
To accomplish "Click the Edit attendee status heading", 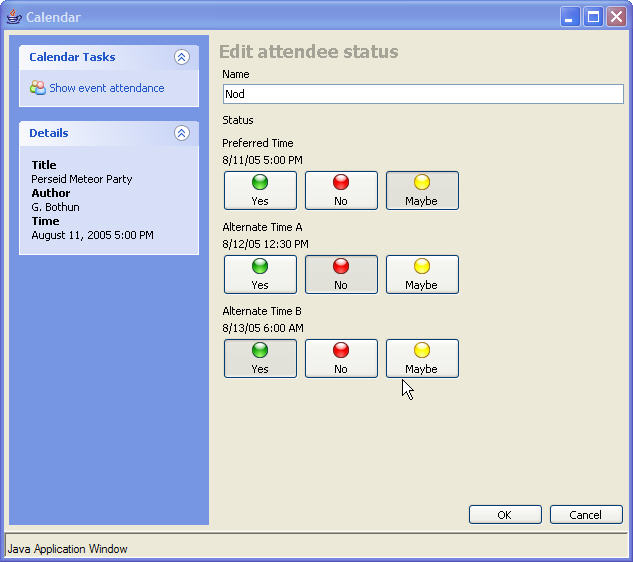I will coord(309,52).
